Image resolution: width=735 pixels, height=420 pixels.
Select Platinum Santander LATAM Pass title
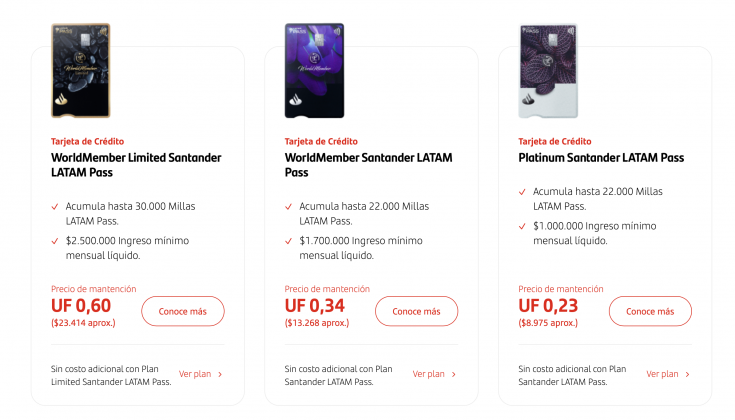click(601, 158)
